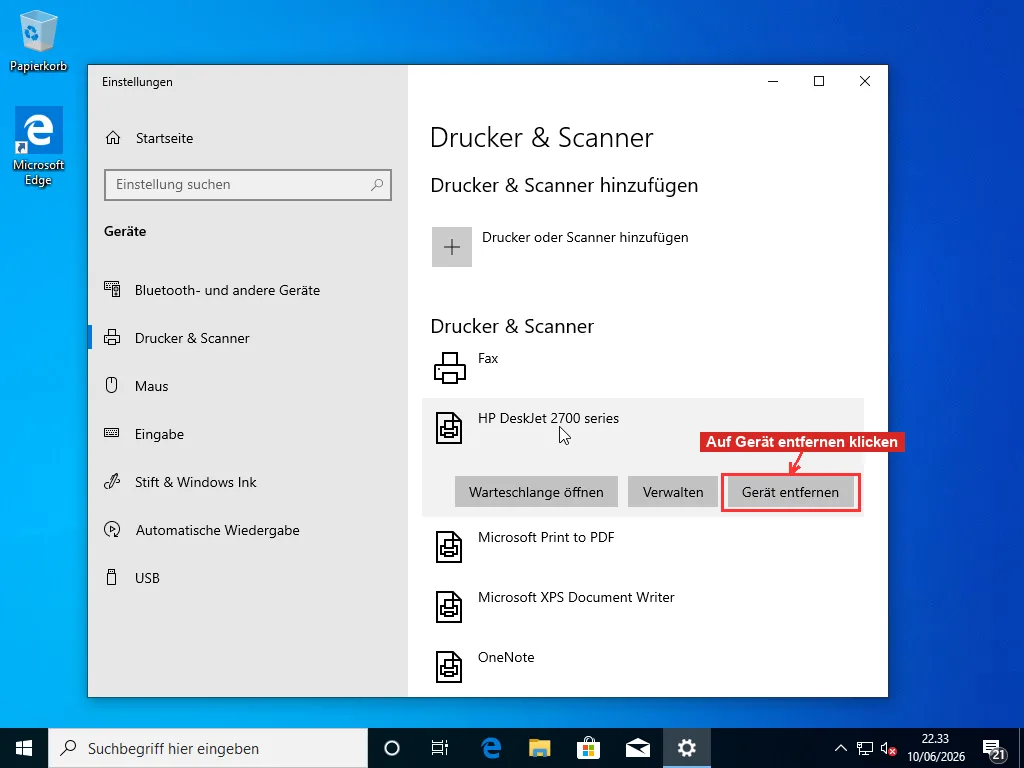
Task: Open the Windows Start menu
Action: click(x=24, y=748)
